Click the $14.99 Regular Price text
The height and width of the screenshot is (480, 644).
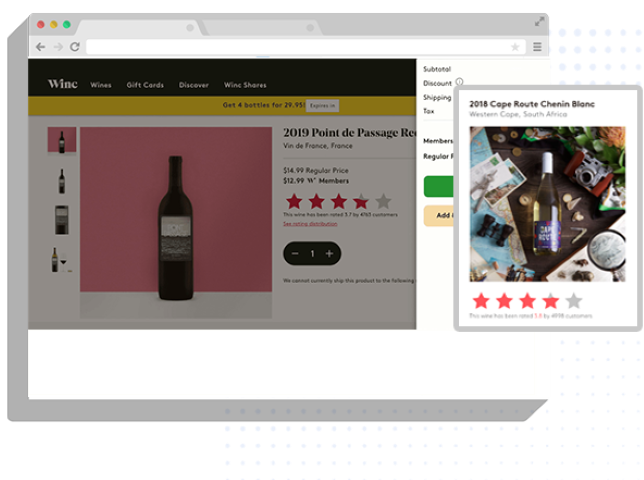[x=315, y=170]
